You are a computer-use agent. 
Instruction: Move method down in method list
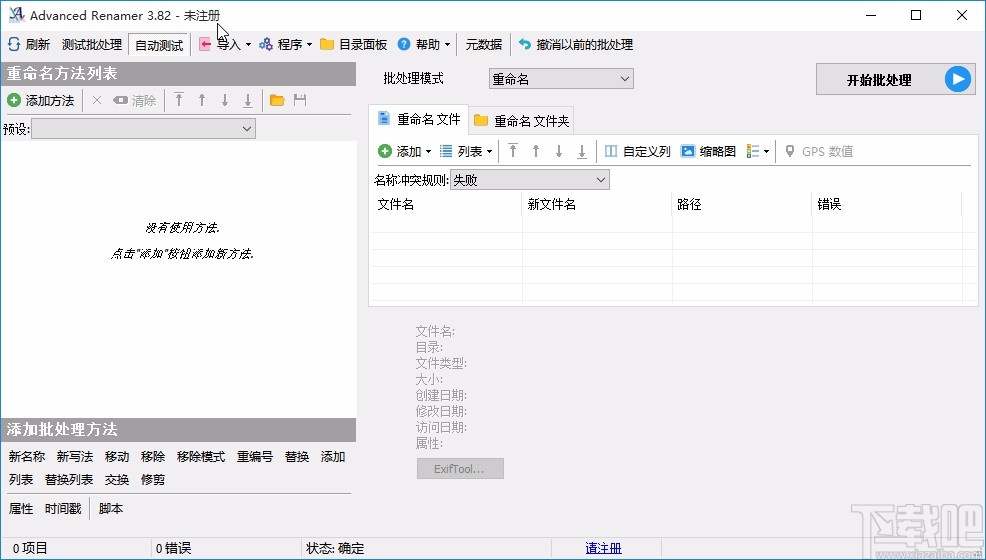(x=224, y=100)
